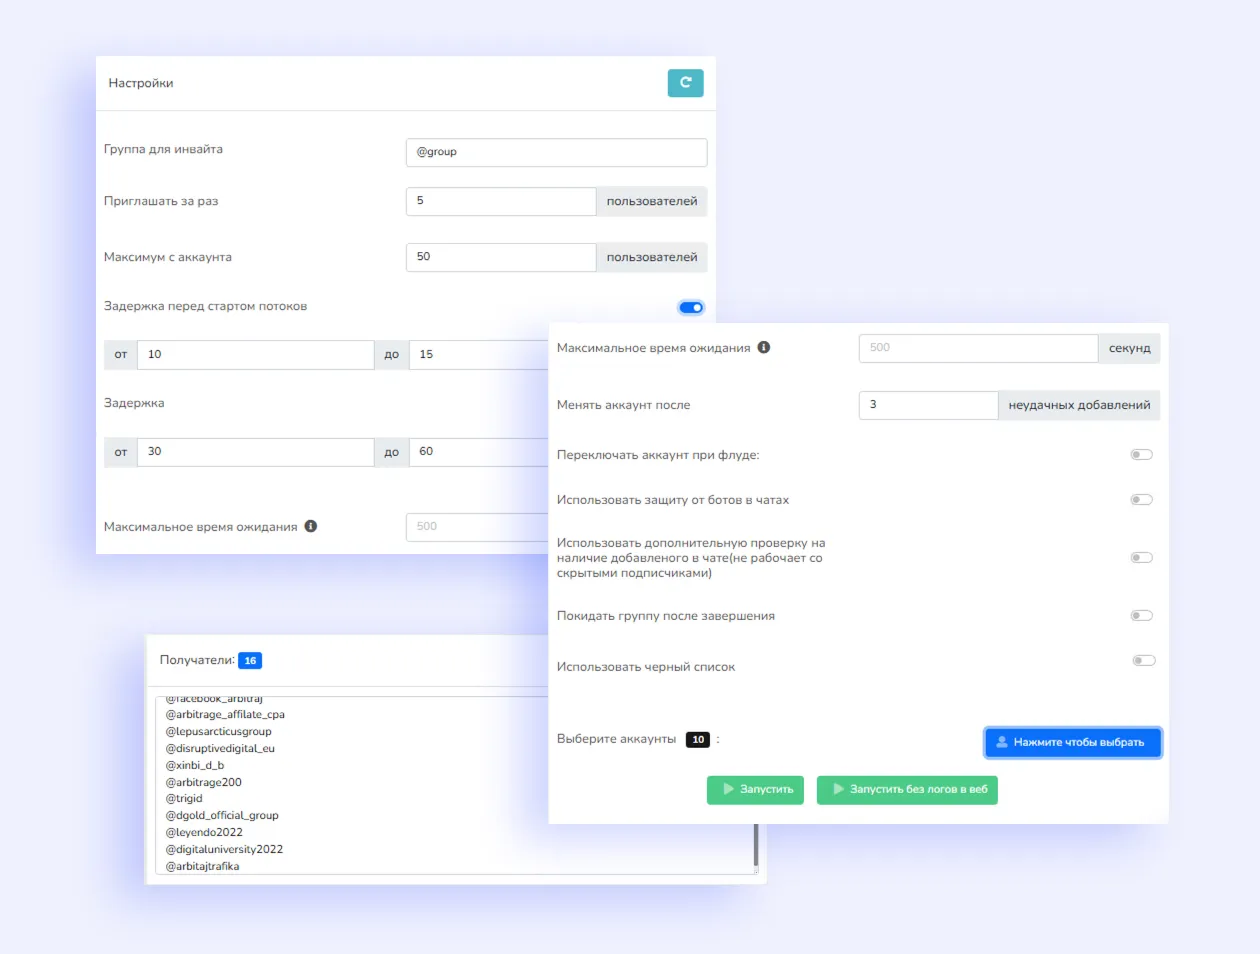This screenshot has width=1260, height=954.
Task: Enable Использовать защиту от ботов в чатах
Action: [1141, 500]
